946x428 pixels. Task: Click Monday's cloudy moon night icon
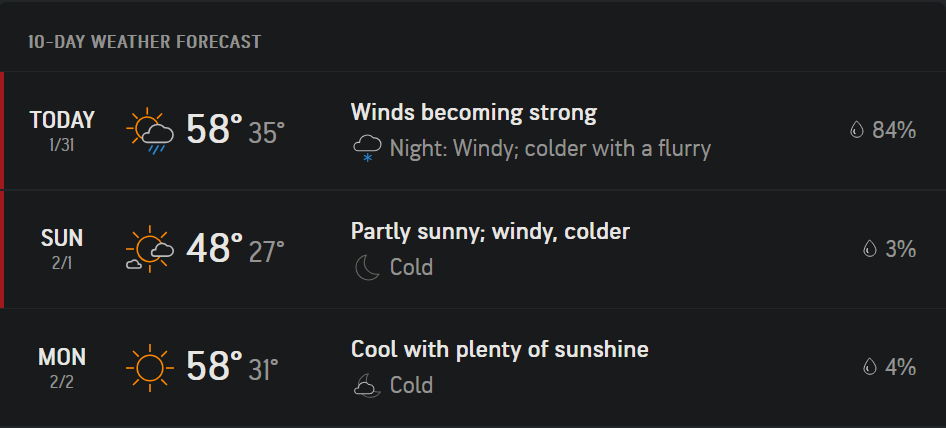coord(367,385)
